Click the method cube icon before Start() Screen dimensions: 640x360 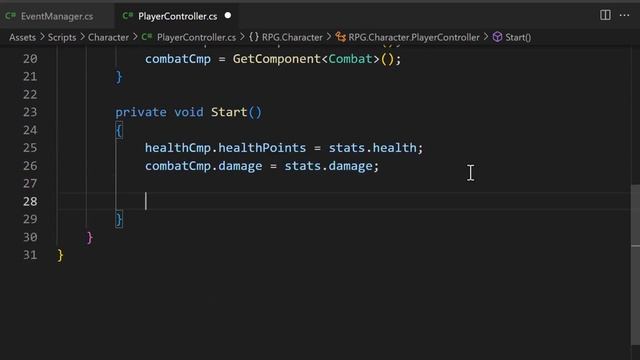pos(497,37)
